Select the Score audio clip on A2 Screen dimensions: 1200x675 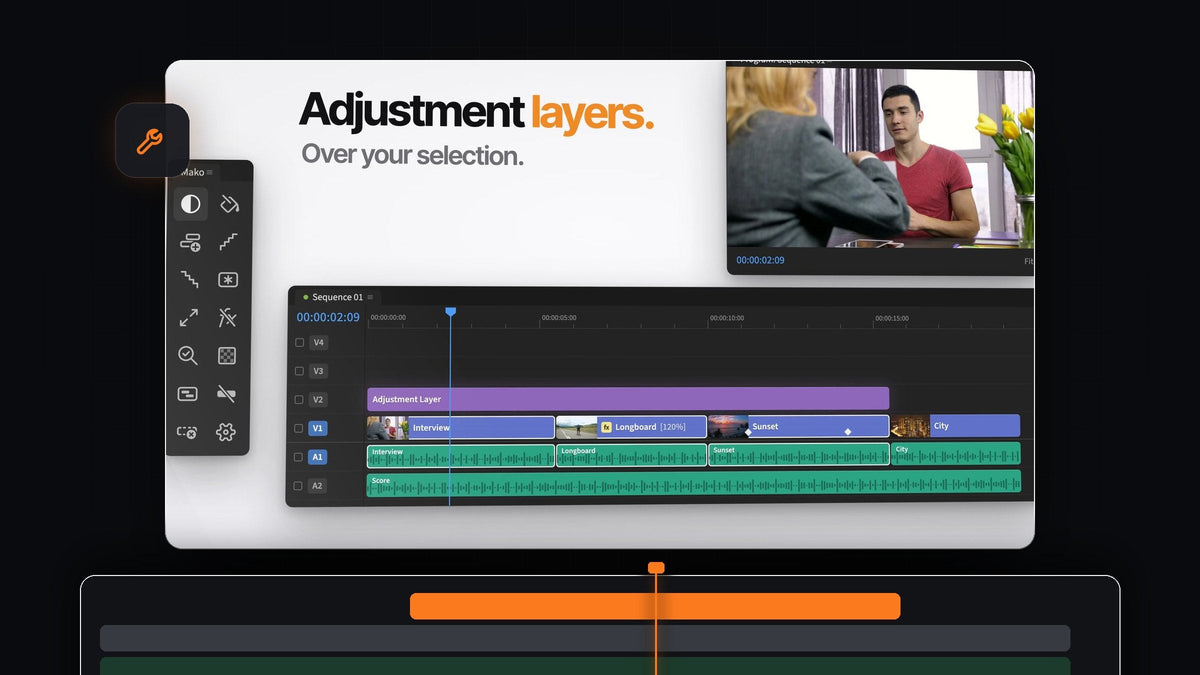pyautogui.click(x=694, y=483)
